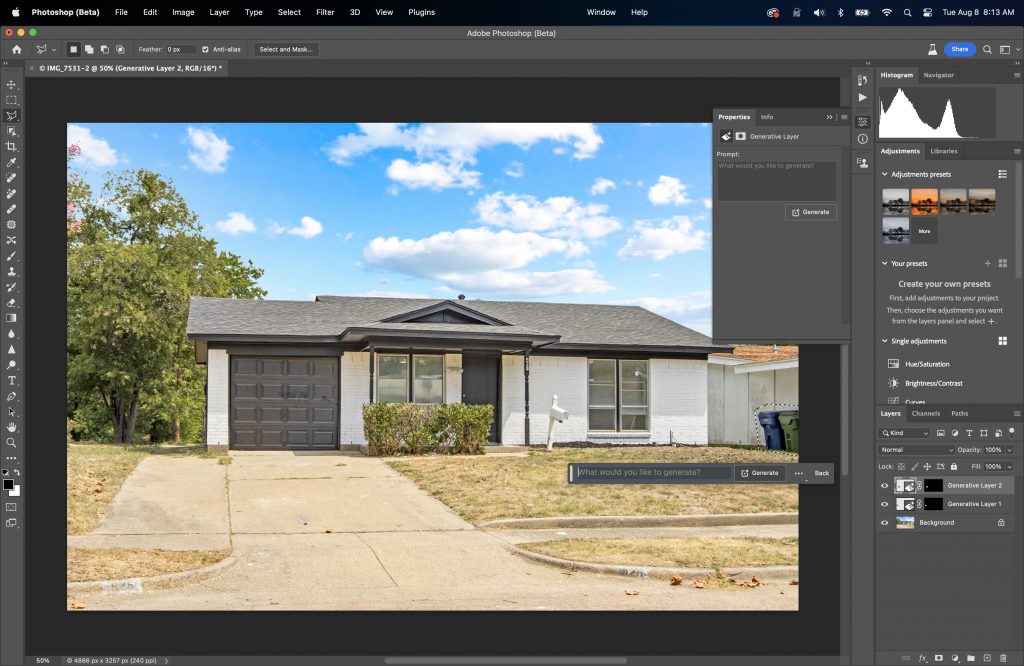Click the foreground color swatch
Image resolution: width=1024 pixels, height=666 pixels.
pyautogui.click(x=8, y=484)
